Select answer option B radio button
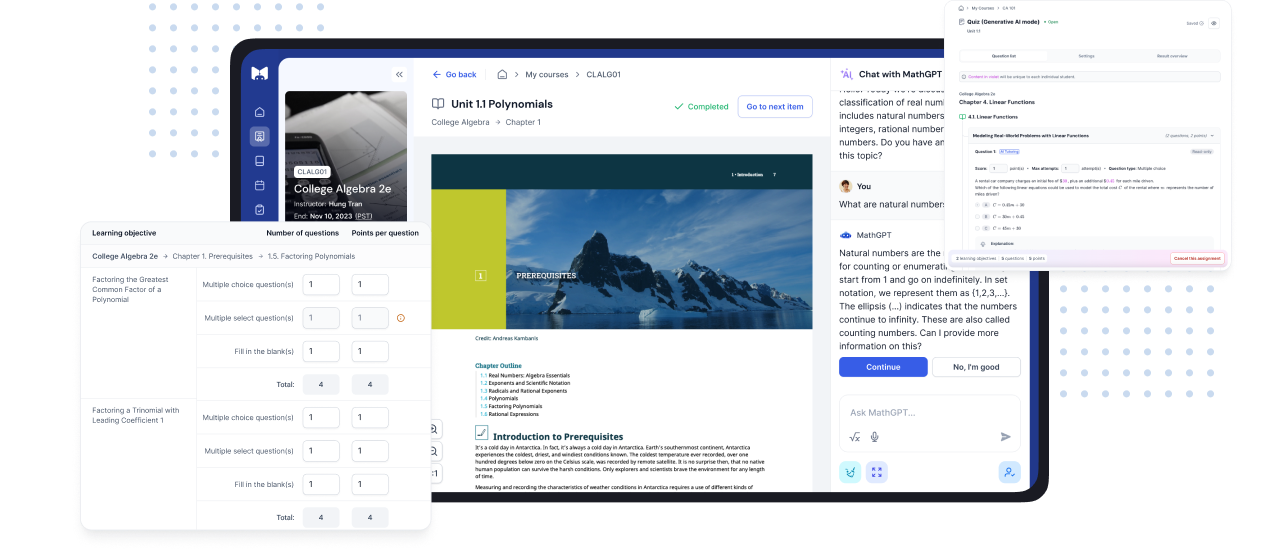This screenshot has height=551, width=1280. [x=976, y=216]
